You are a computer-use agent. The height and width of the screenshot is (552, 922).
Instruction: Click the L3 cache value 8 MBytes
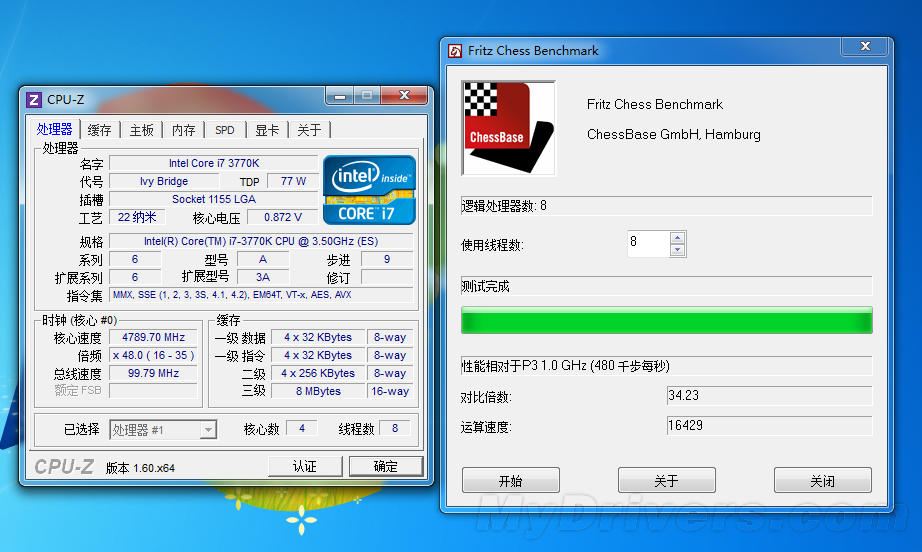318,391
